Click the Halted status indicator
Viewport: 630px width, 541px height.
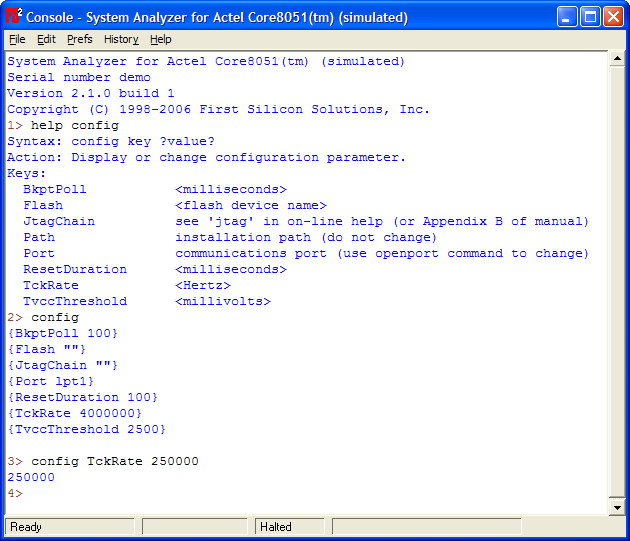point(289,527)
